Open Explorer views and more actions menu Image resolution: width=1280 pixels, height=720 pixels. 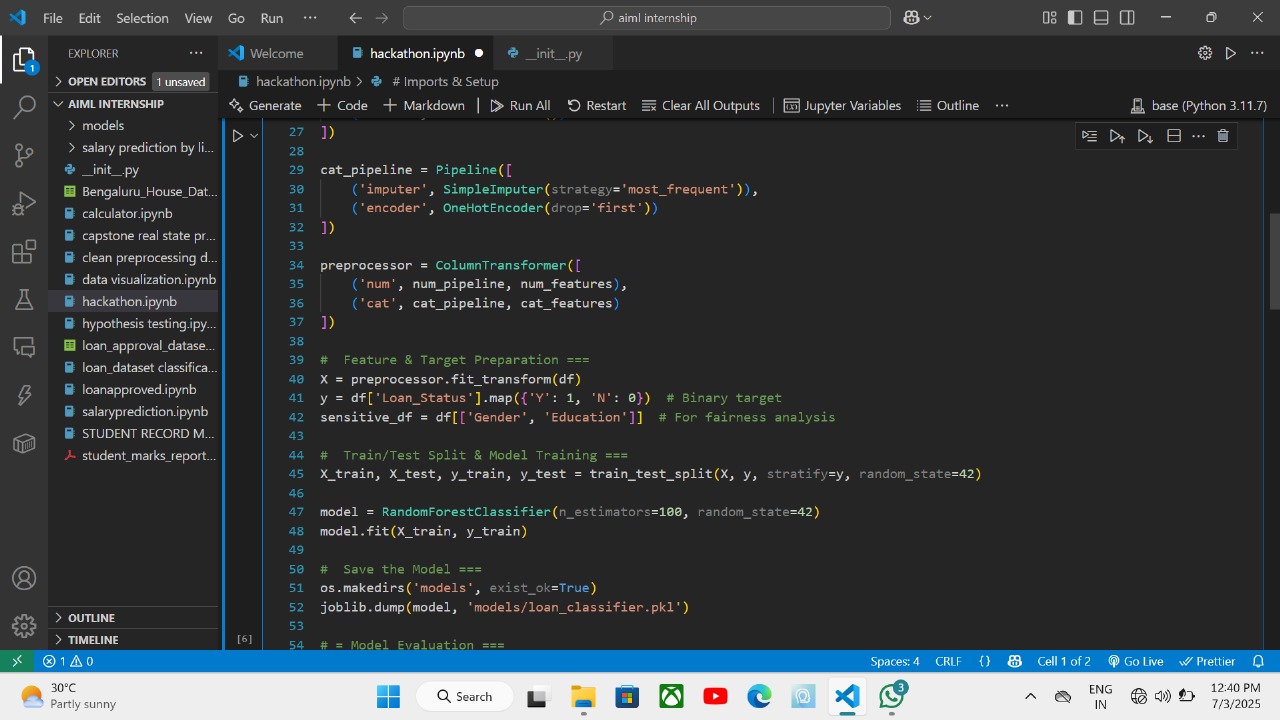pyautogui.click(x=196, y=53)
